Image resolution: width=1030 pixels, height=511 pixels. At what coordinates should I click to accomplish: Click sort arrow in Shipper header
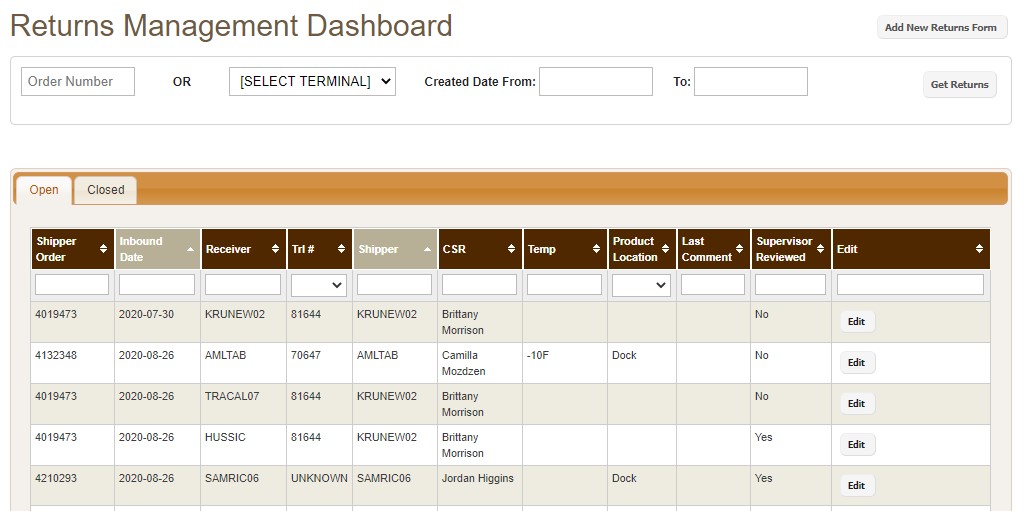tap(427, 249)
